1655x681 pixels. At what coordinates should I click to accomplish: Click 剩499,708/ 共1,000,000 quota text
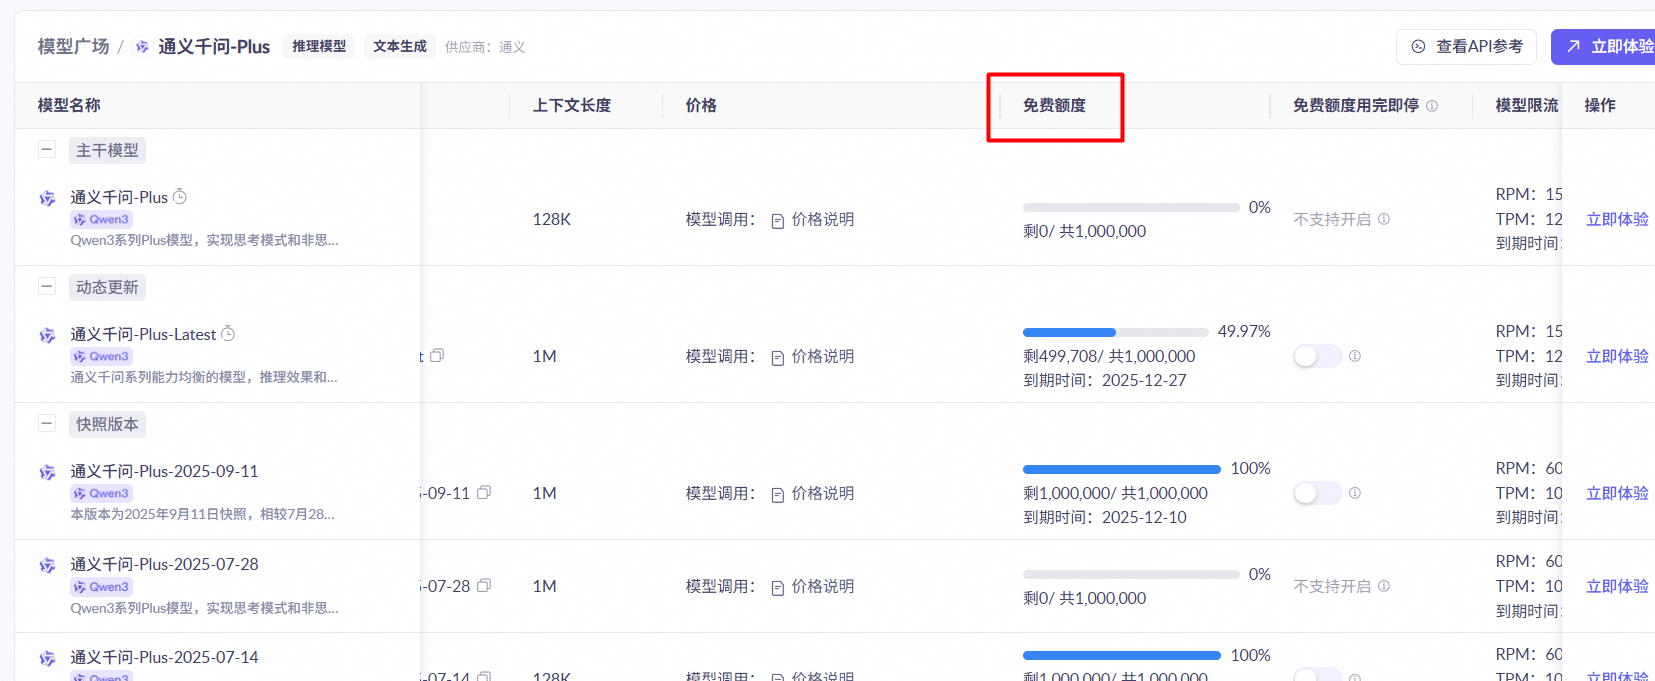point(1109,356)
